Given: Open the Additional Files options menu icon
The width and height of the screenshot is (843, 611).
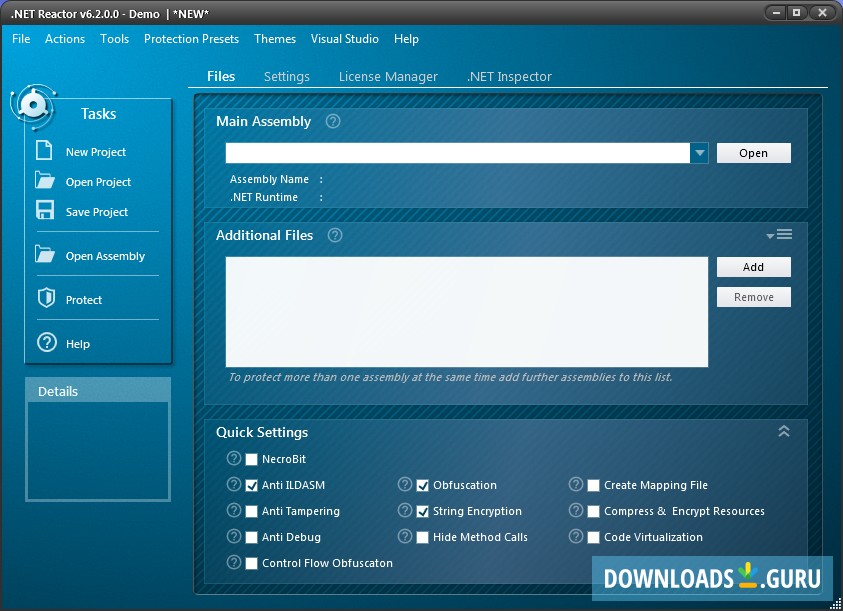Looking at the screenshot, I should coord(779,235).
